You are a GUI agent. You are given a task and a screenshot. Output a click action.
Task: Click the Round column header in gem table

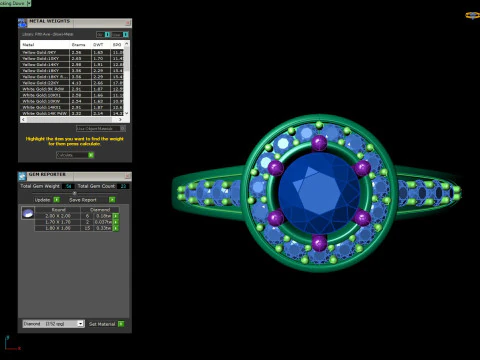(58, 210)
